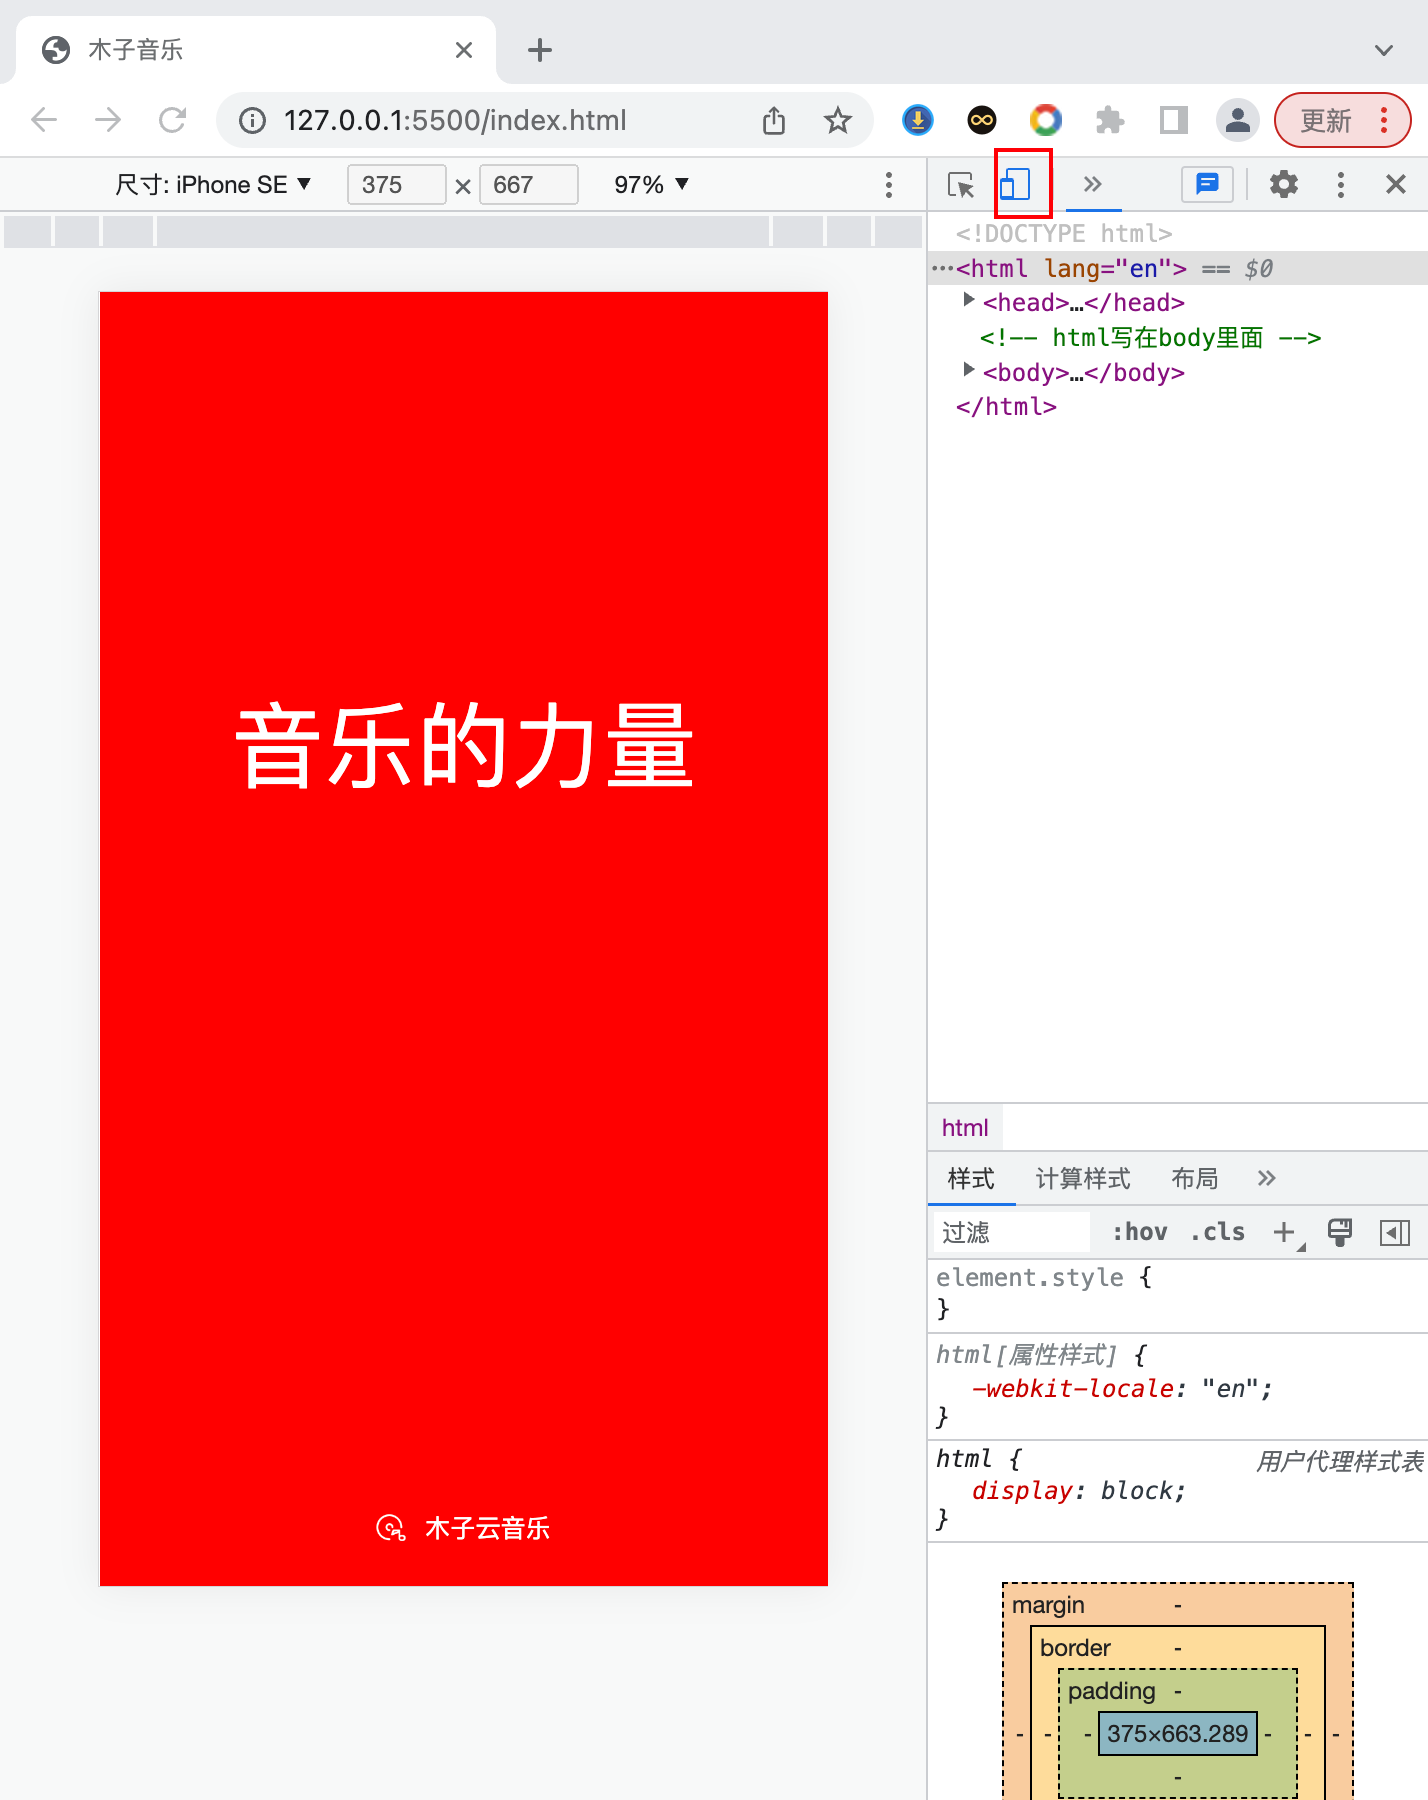Toggle the :hov element state panel
Viewport: 1428px width, 1800px height.
coord(1140,1232)
